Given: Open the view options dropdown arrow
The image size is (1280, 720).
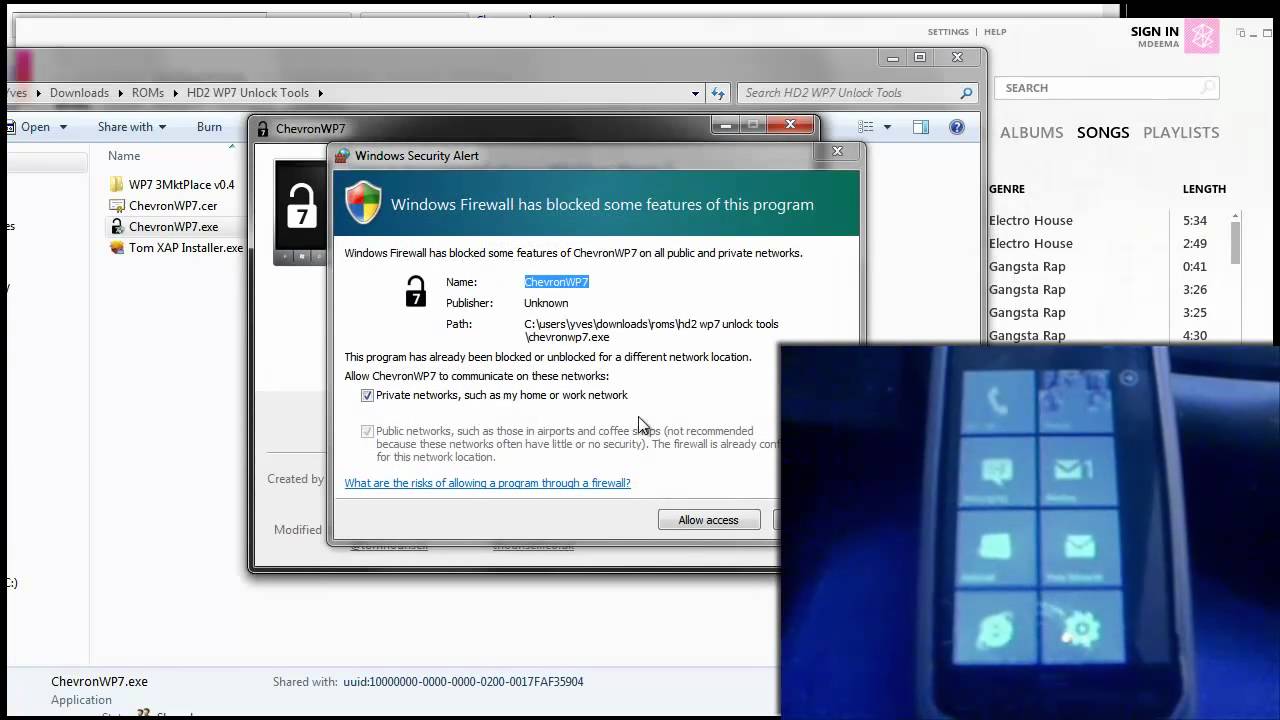Looking at the screenshot, I should pos(886,127).
